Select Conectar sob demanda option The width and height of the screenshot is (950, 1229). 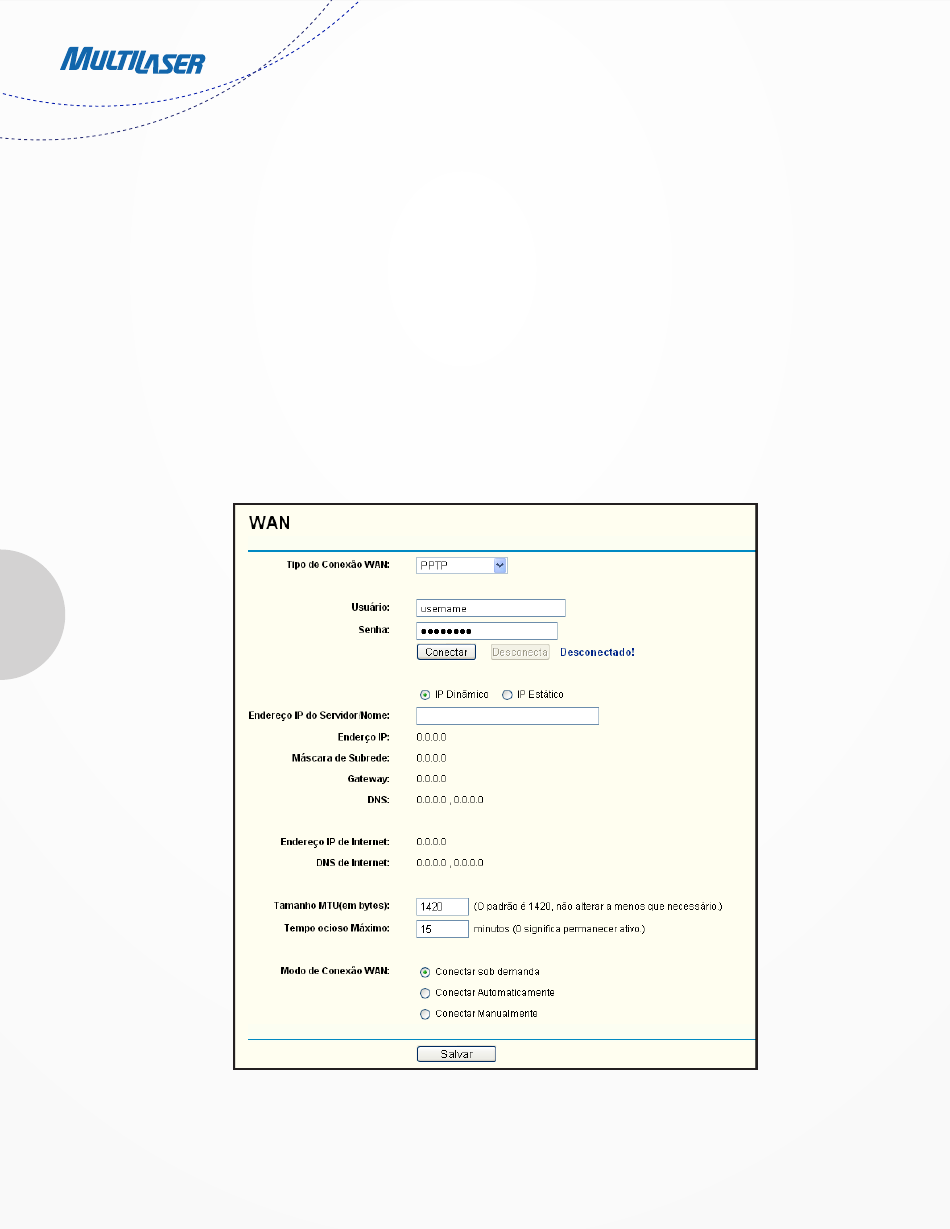pos(425,972)
